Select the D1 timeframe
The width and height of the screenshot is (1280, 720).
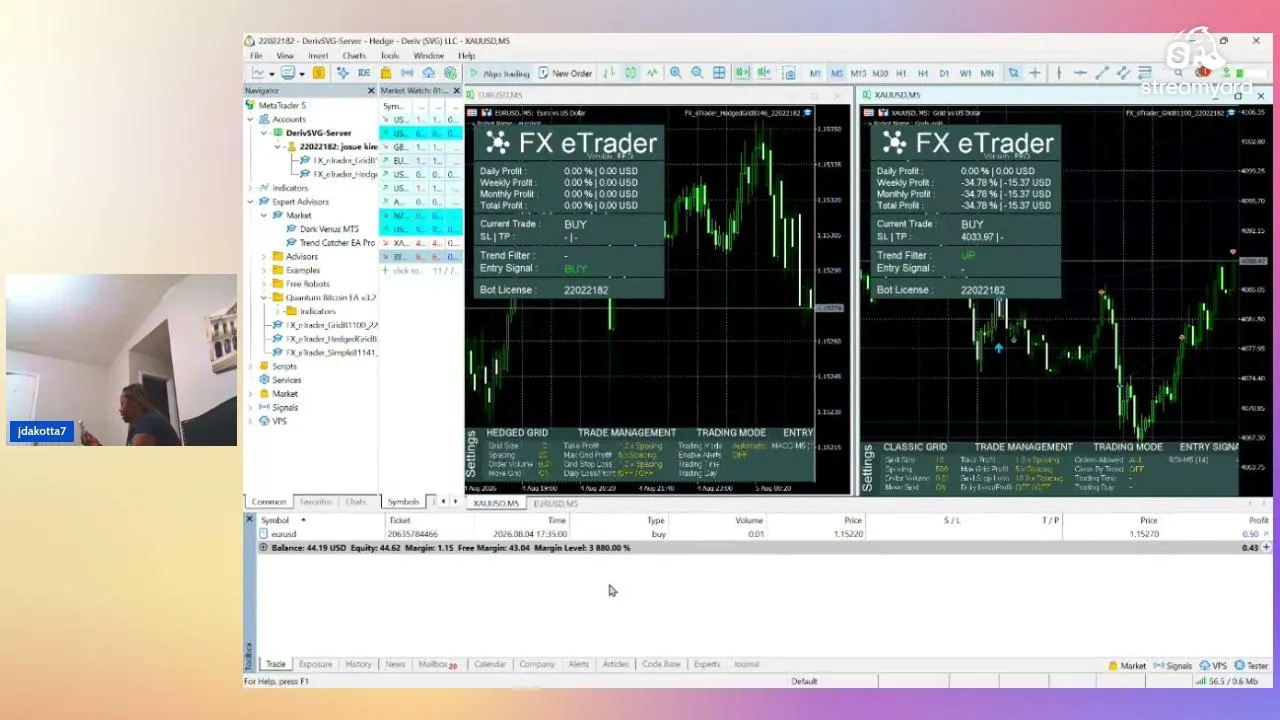click(944, 73)
